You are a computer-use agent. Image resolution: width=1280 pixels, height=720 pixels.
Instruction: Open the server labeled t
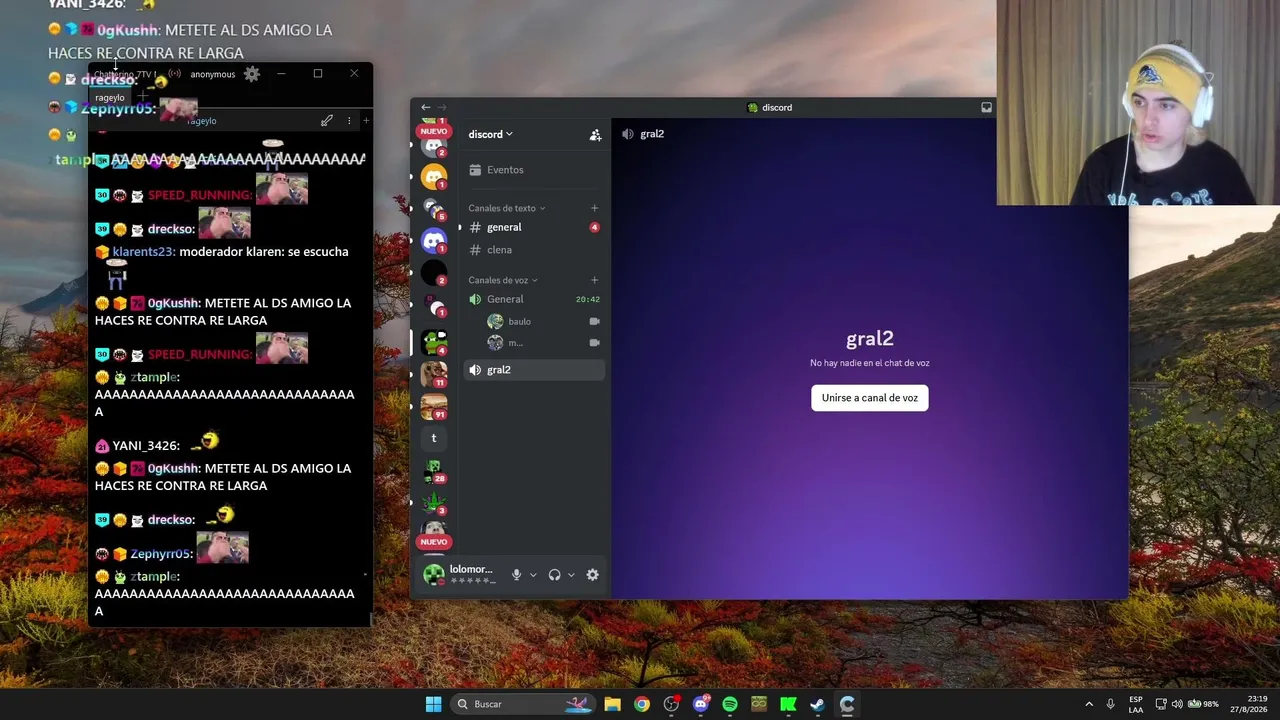click(434, 438)
